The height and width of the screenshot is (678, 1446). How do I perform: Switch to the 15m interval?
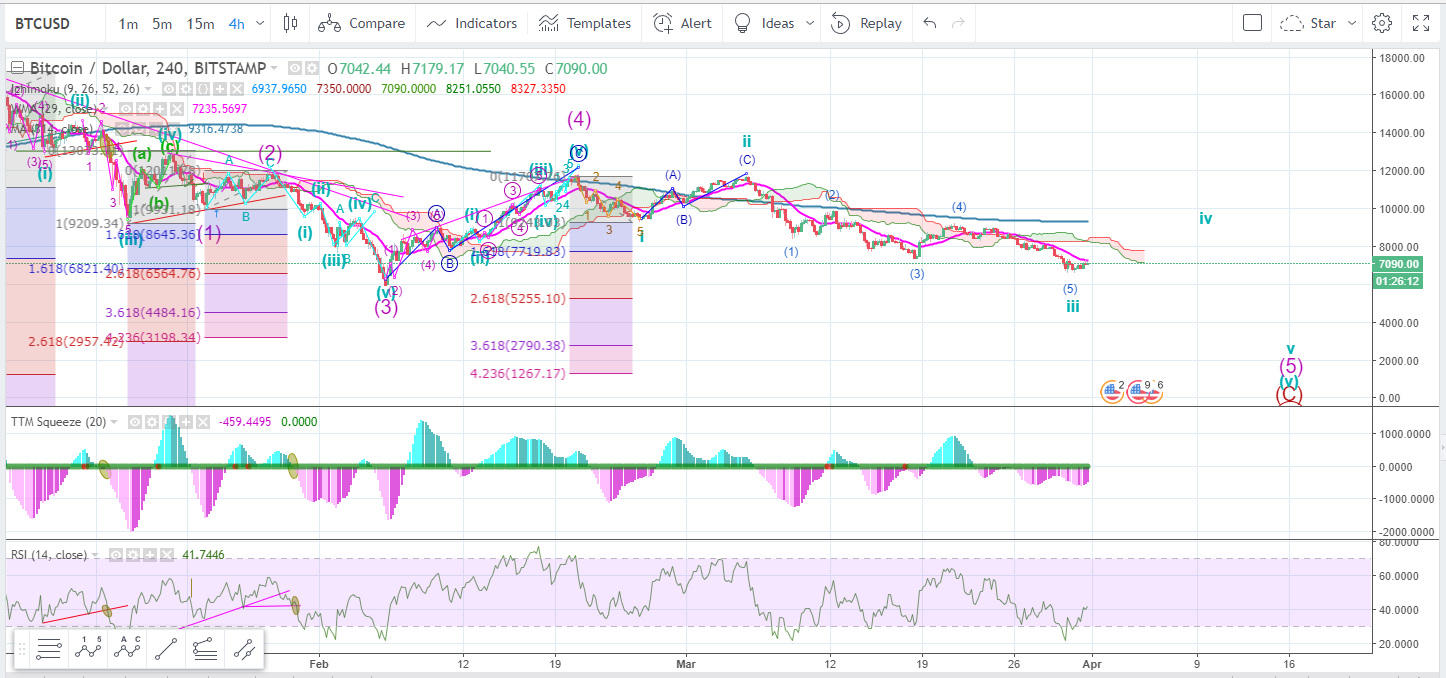pos(200,23)
